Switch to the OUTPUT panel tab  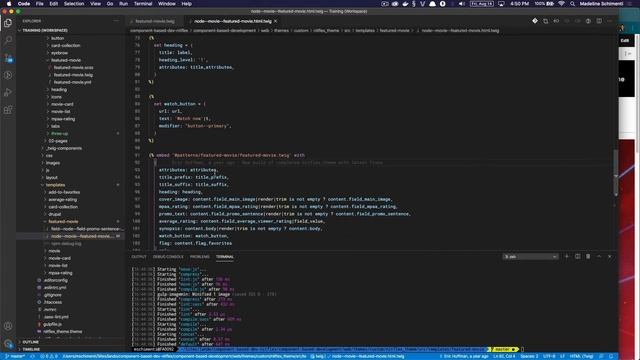(x=139, y=257)
